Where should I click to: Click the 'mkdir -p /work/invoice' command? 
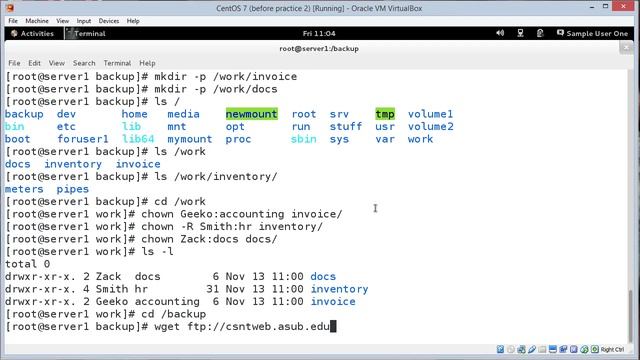pos(226,76)
